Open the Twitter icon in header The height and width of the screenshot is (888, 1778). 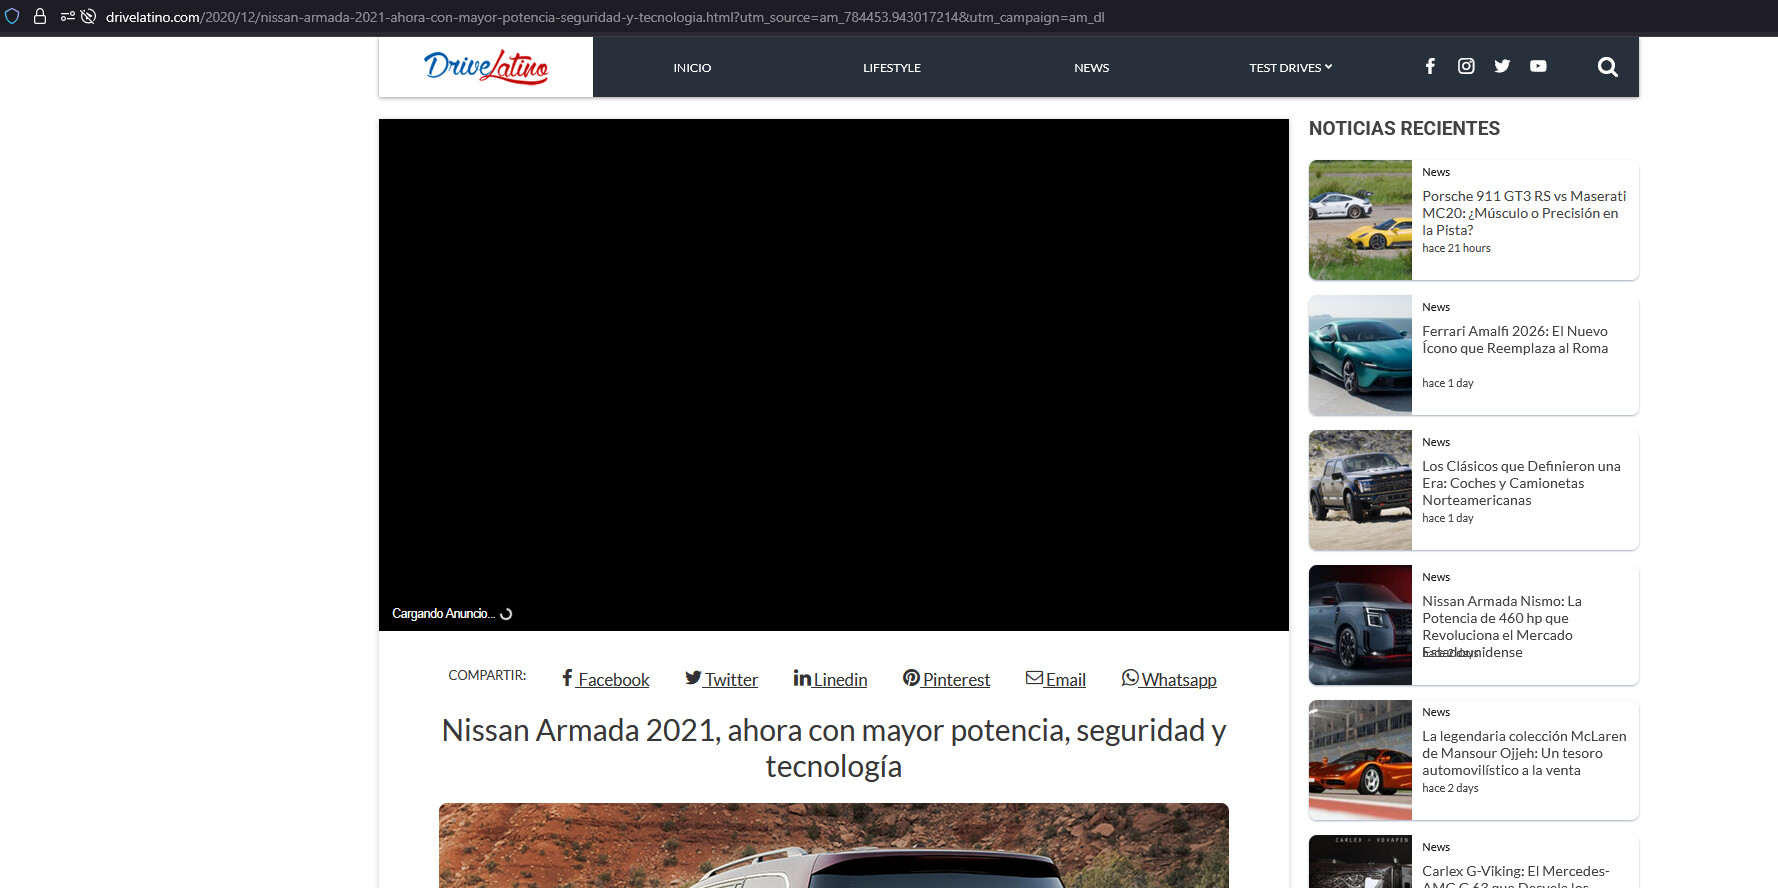tap(1502, 66)
